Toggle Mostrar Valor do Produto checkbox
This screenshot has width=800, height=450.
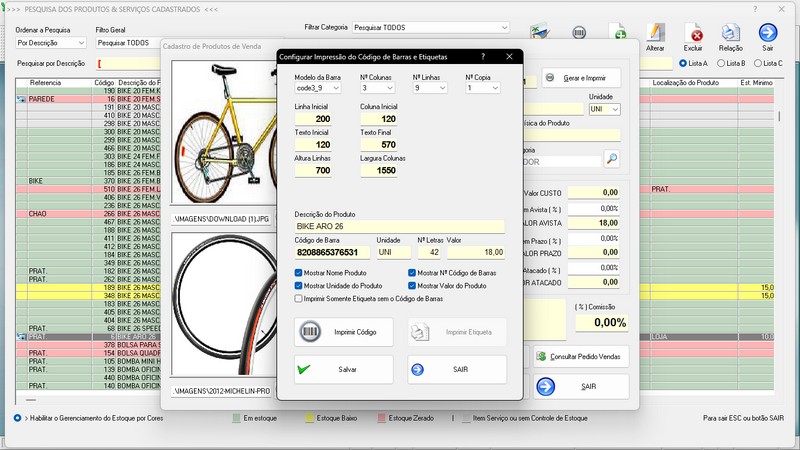tap(412, 286)
